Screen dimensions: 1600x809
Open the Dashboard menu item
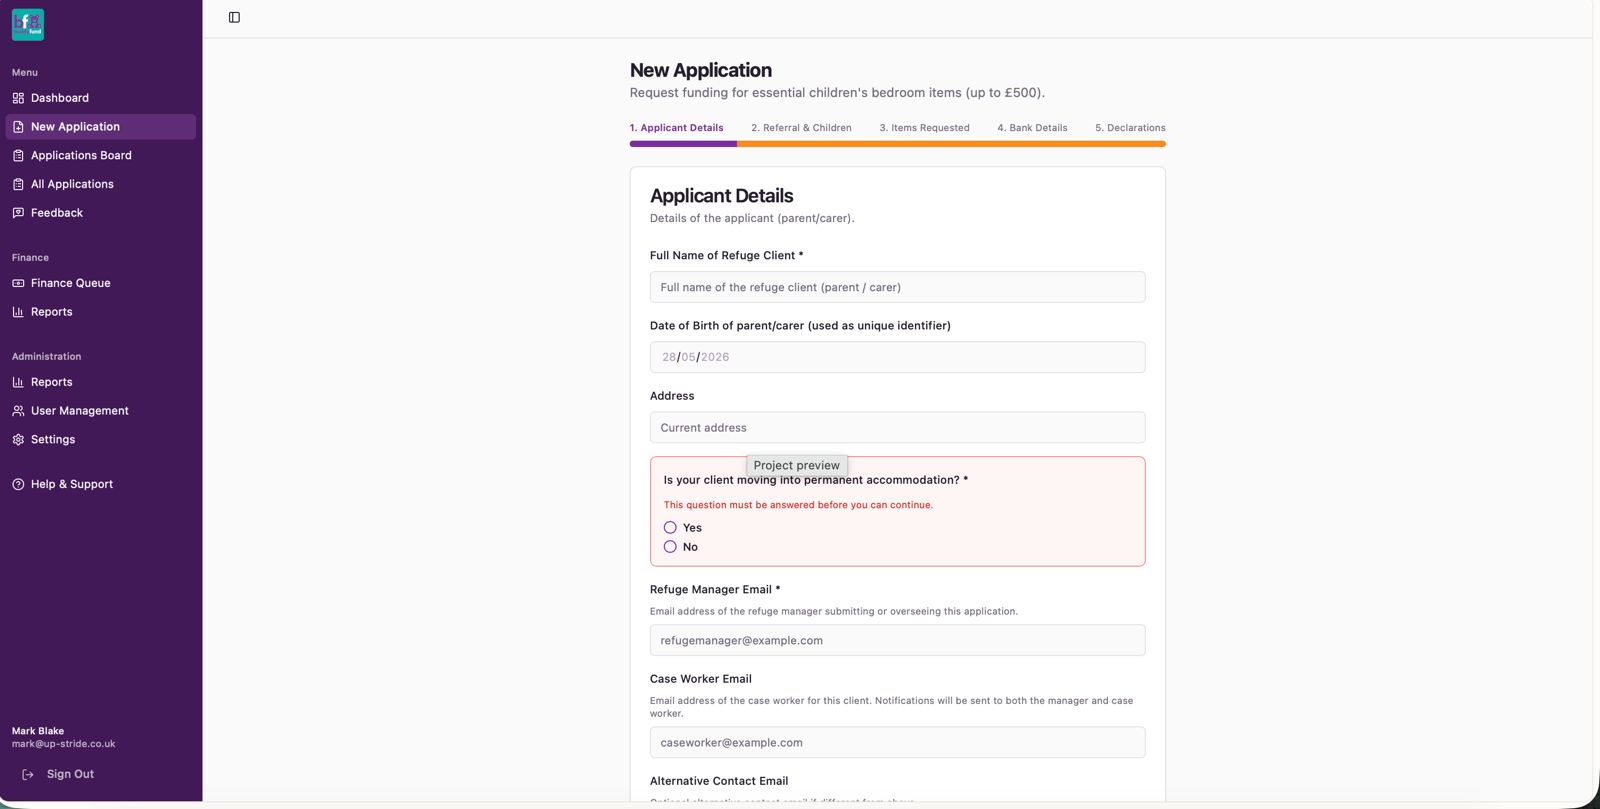click(100, 98)
